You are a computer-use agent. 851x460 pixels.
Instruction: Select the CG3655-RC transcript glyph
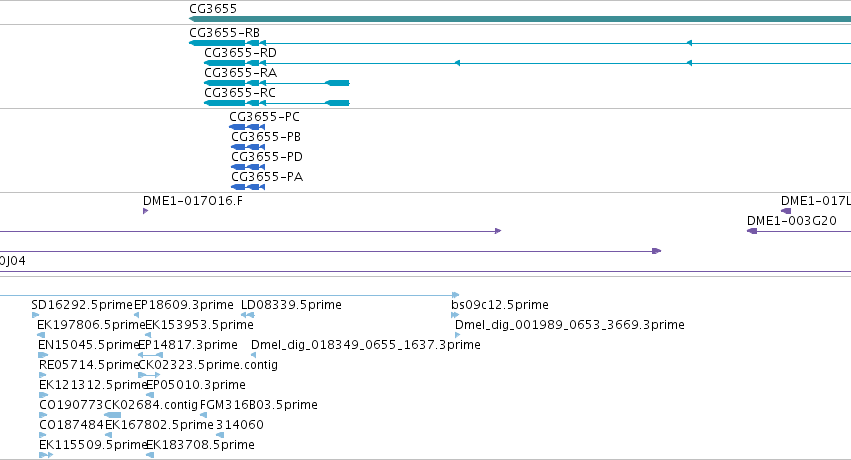click(x=277, y=103)
